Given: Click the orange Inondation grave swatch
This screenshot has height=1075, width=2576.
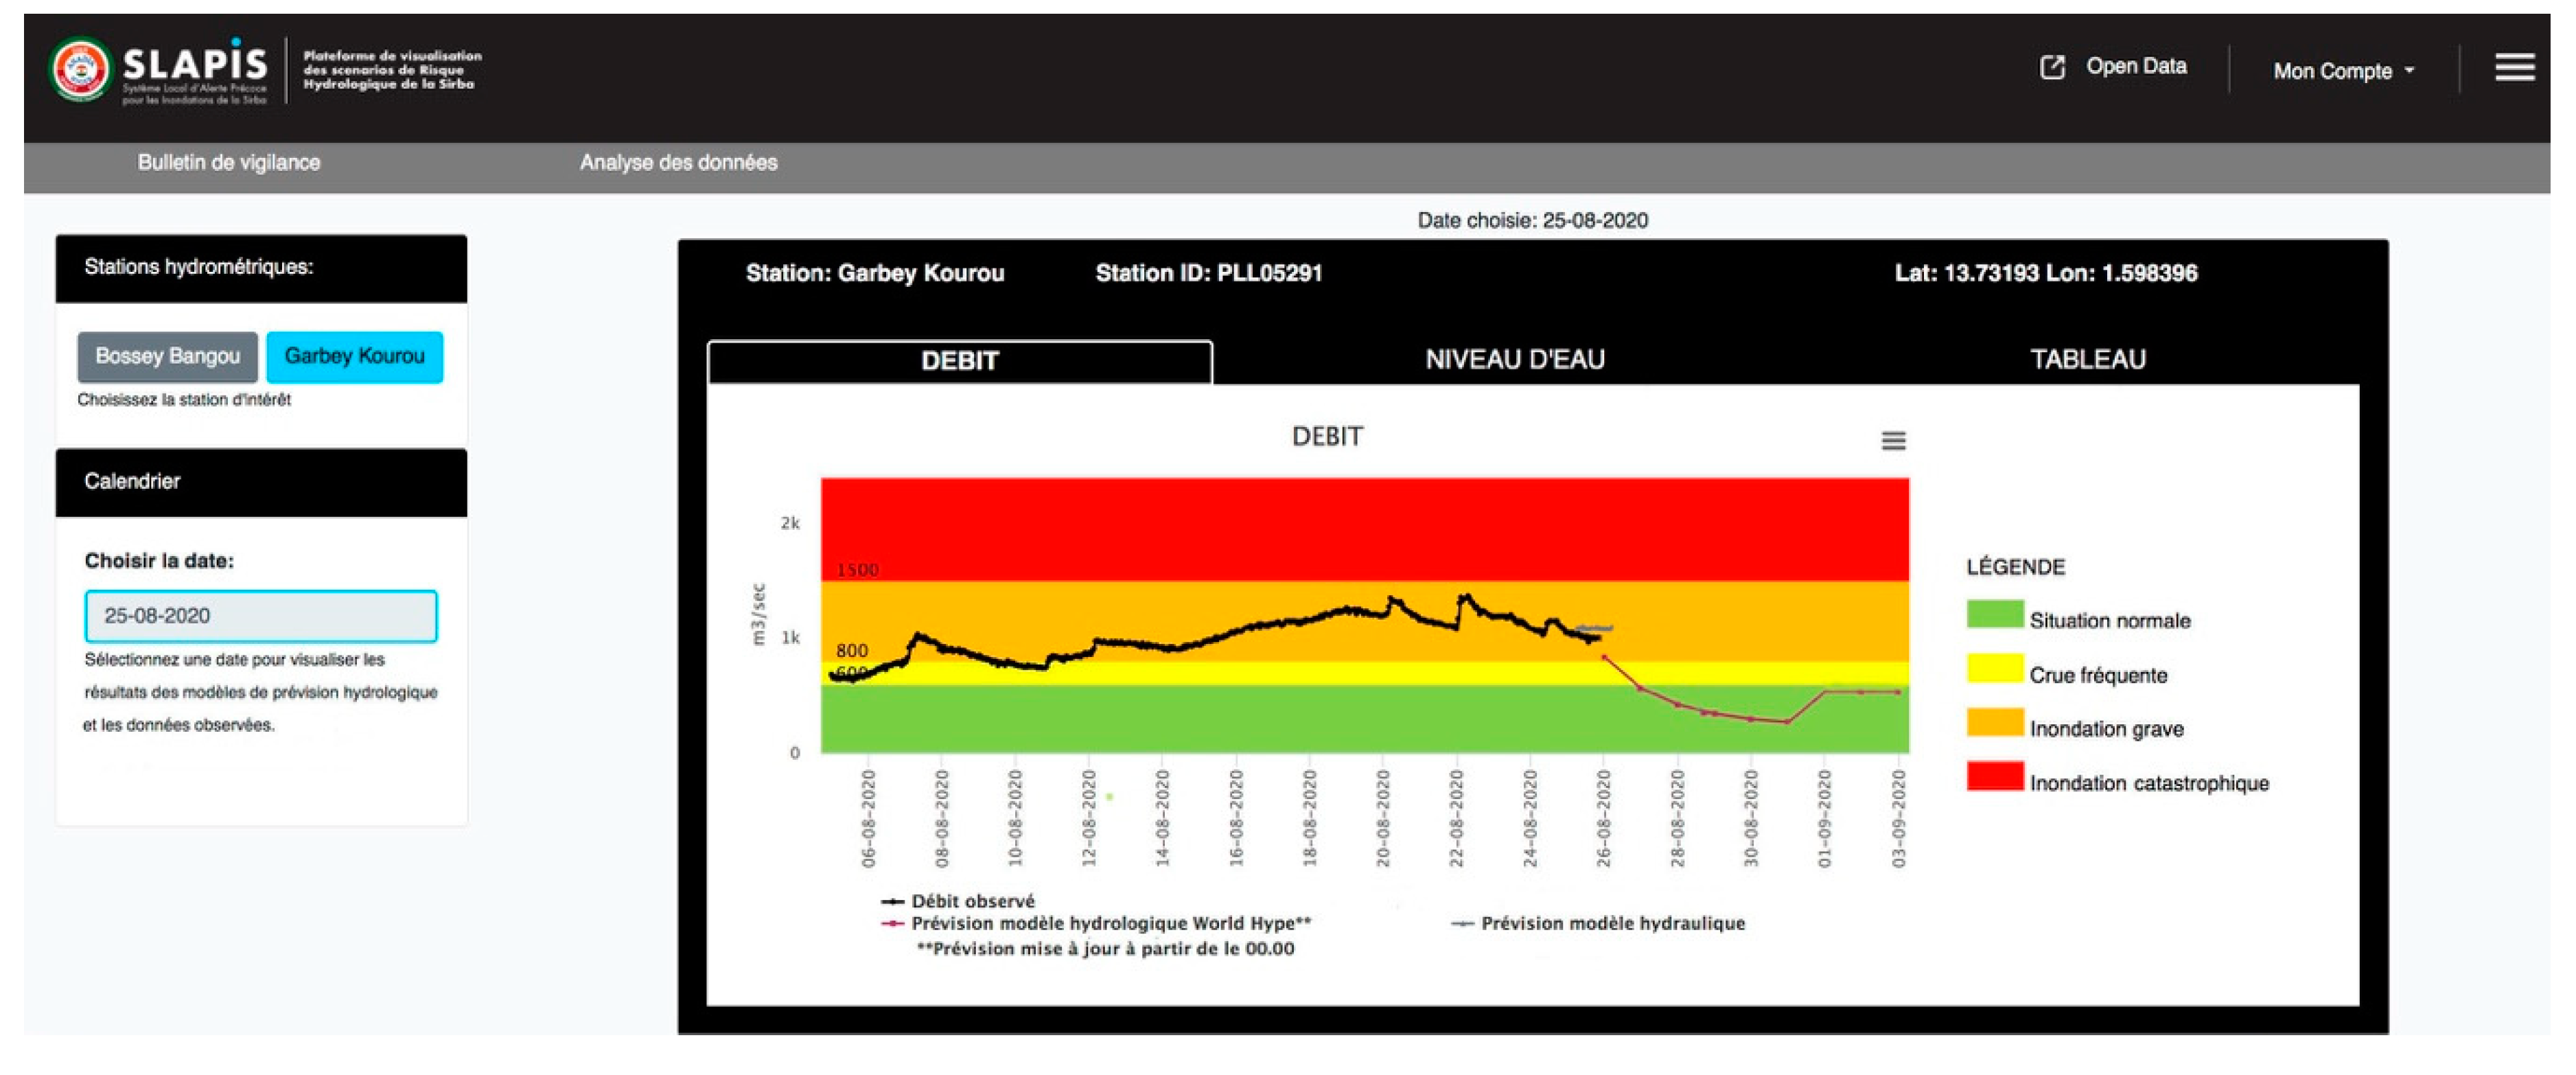Looking at the screenshot, I should tap(1995, 722).
